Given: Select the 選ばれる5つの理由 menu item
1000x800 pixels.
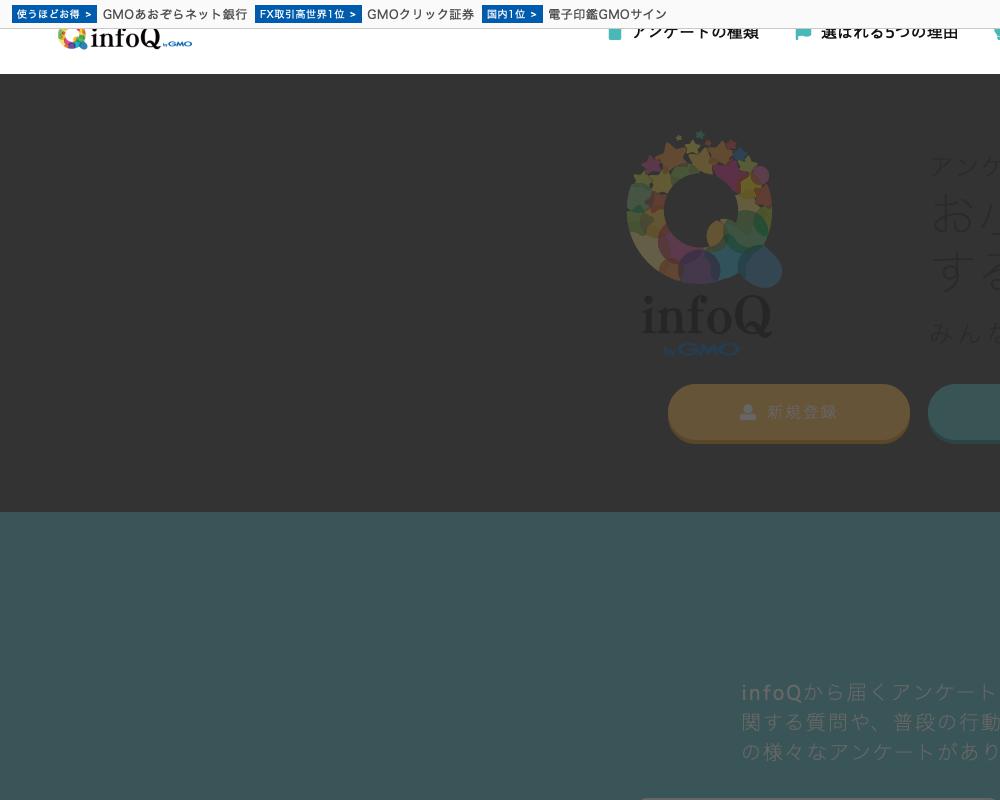Looking at the screenshot, I should tap(889, 31).
